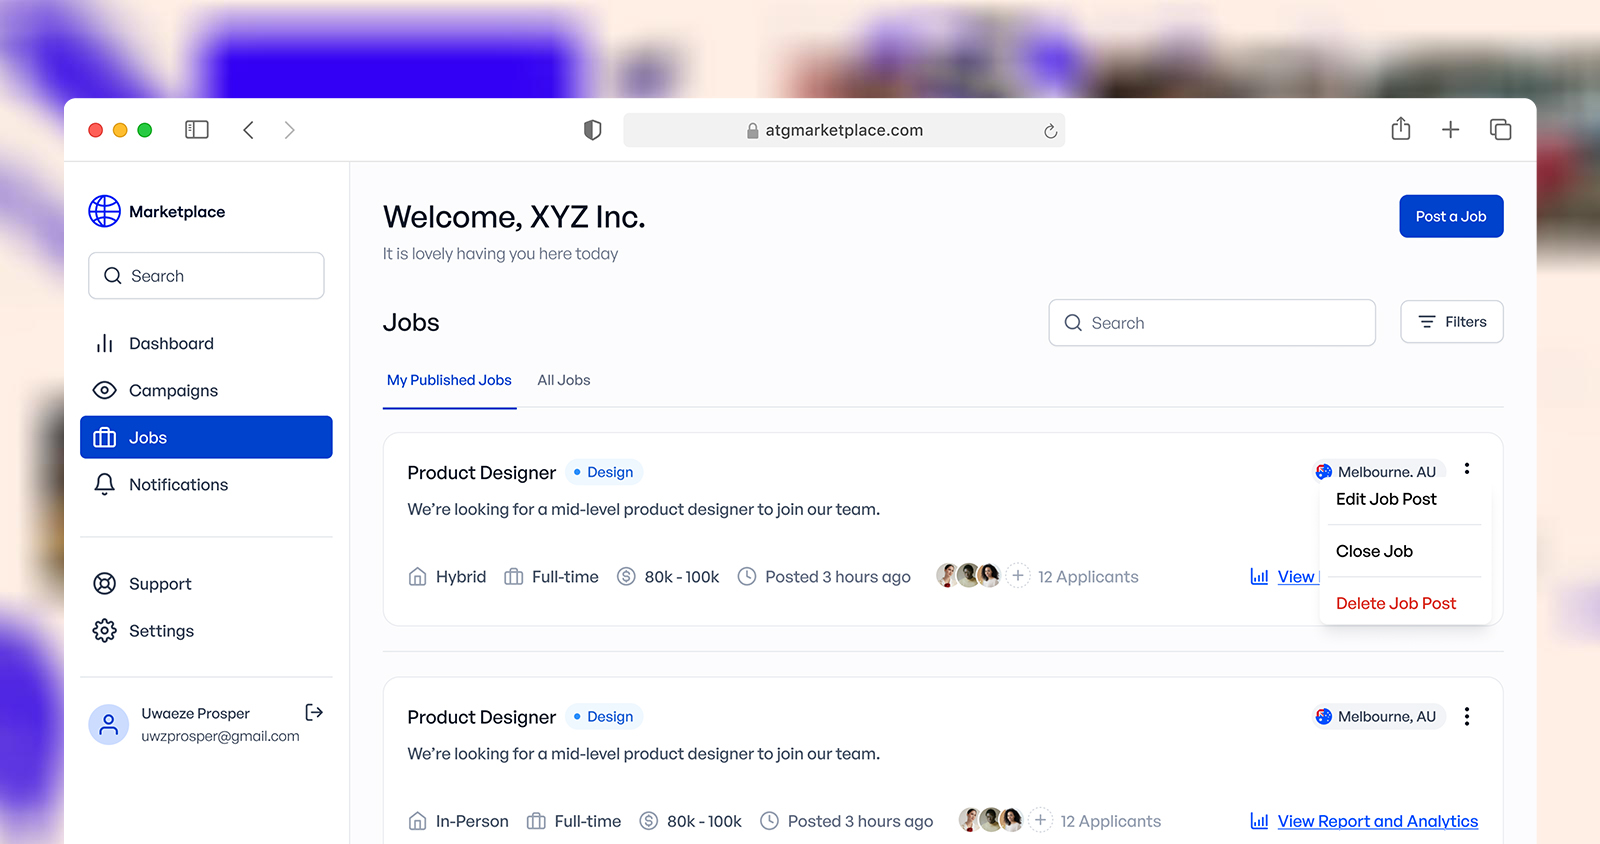
Task: Open the second job card's three-dot menu
Action: pos(1466,716)
